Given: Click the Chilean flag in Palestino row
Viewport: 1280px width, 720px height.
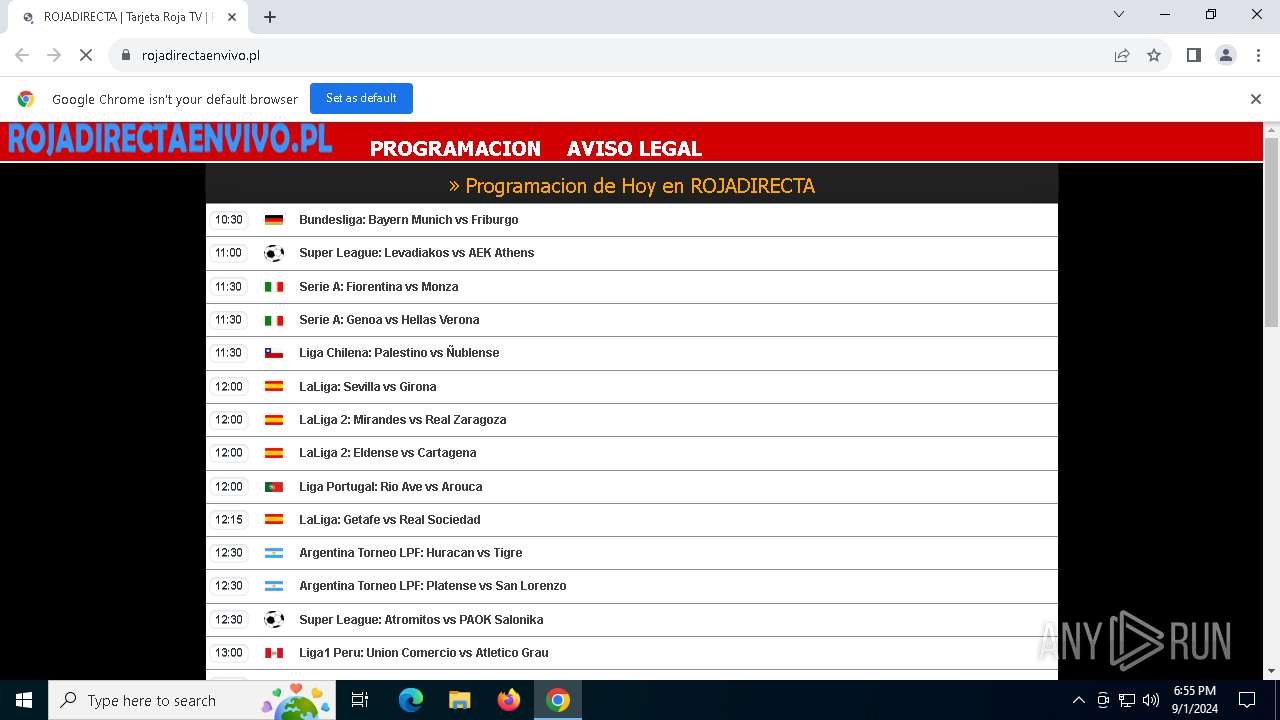Looking at the screenshot, I should (274, 353).
